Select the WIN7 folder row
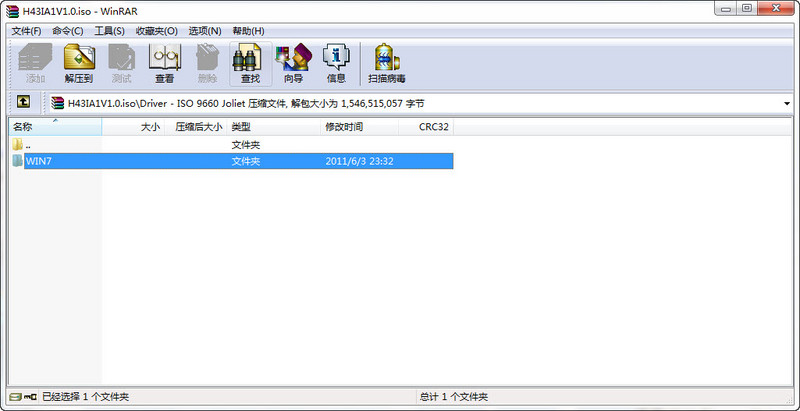This screenshot has height=411, width=800. point(231,161)
